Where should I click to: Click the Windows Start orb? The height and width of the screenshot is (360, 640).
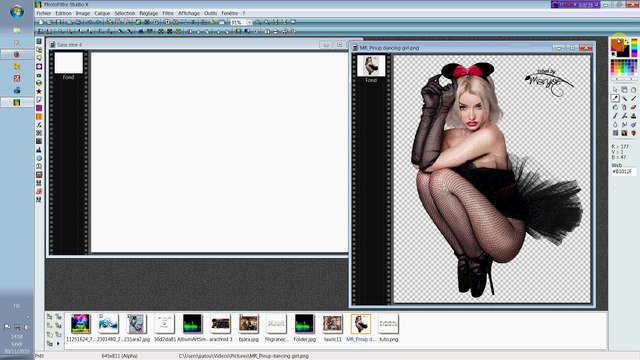coord(17,11)
